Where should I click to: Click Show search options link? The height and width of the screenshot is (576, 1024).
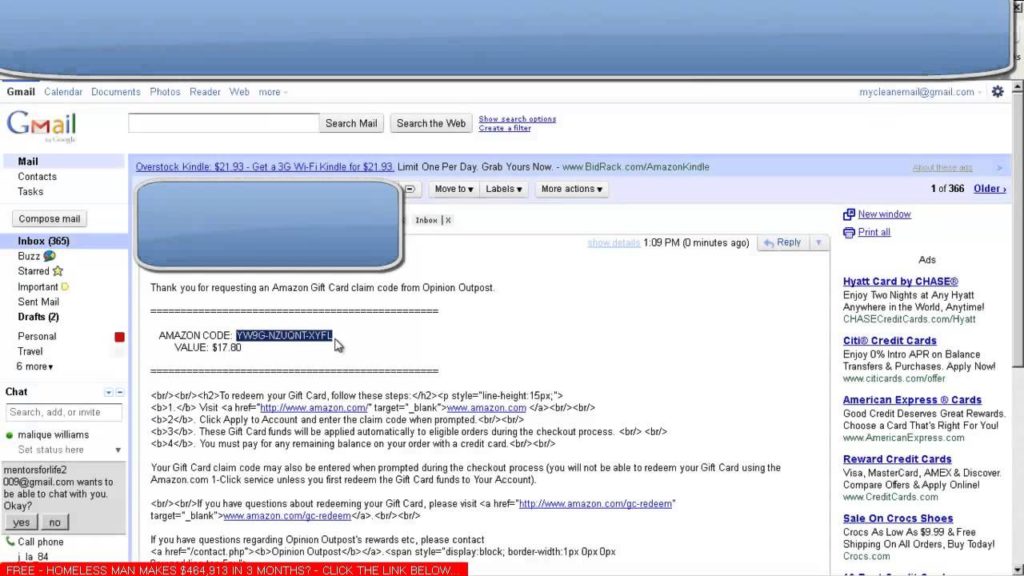tap(517, 119)
